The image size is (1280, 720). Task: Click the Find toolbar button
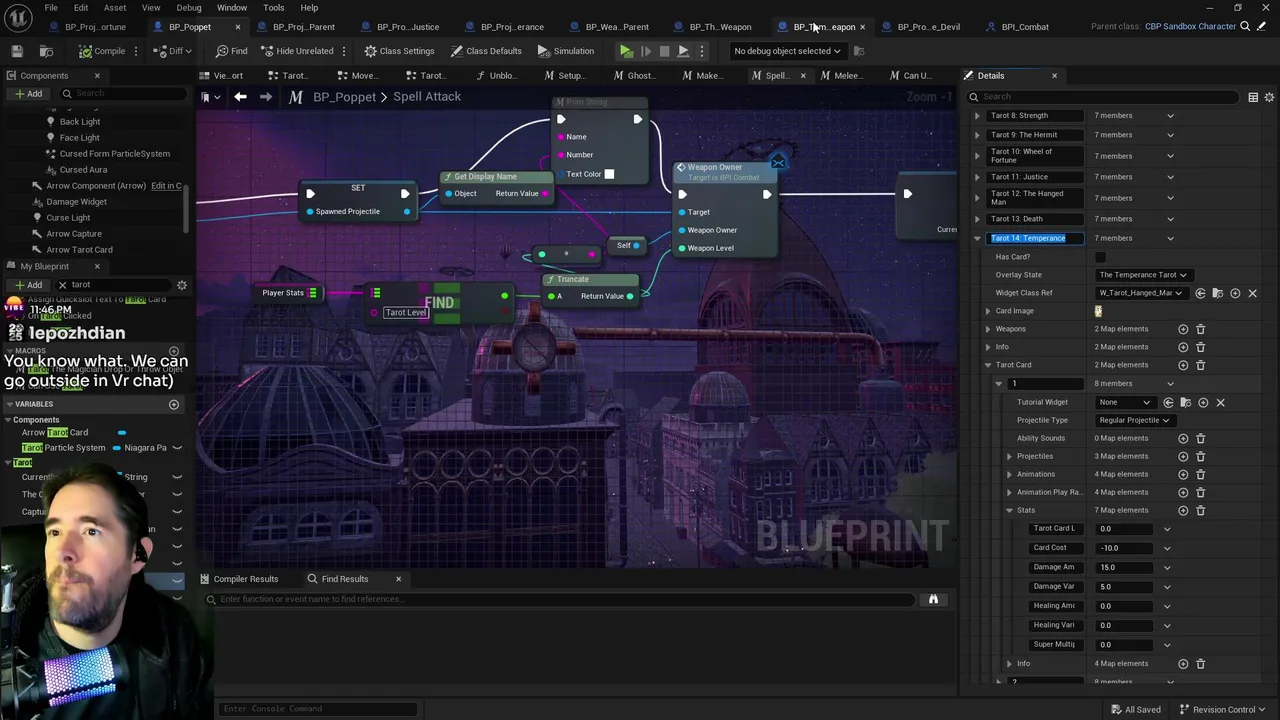[231, 51]
